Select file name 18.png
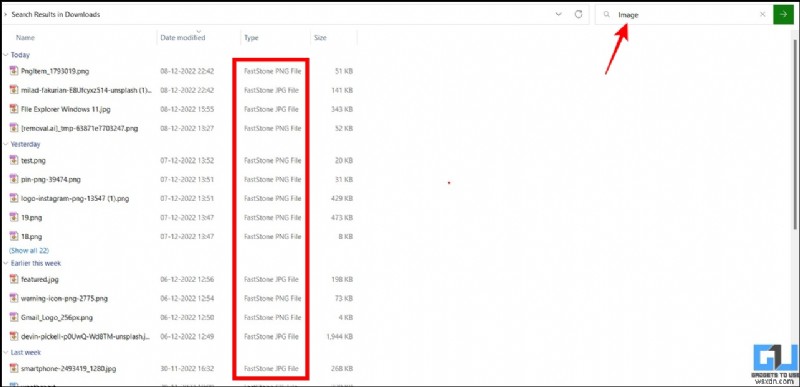 click(x=32, y=237)
